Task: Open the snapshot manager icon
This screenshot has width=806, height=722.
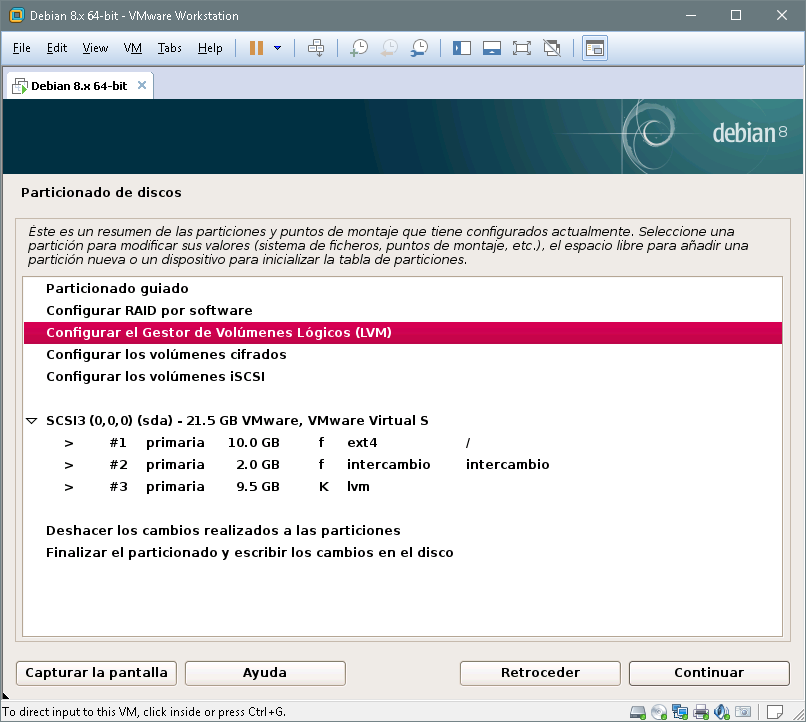Action: point(420,48)
